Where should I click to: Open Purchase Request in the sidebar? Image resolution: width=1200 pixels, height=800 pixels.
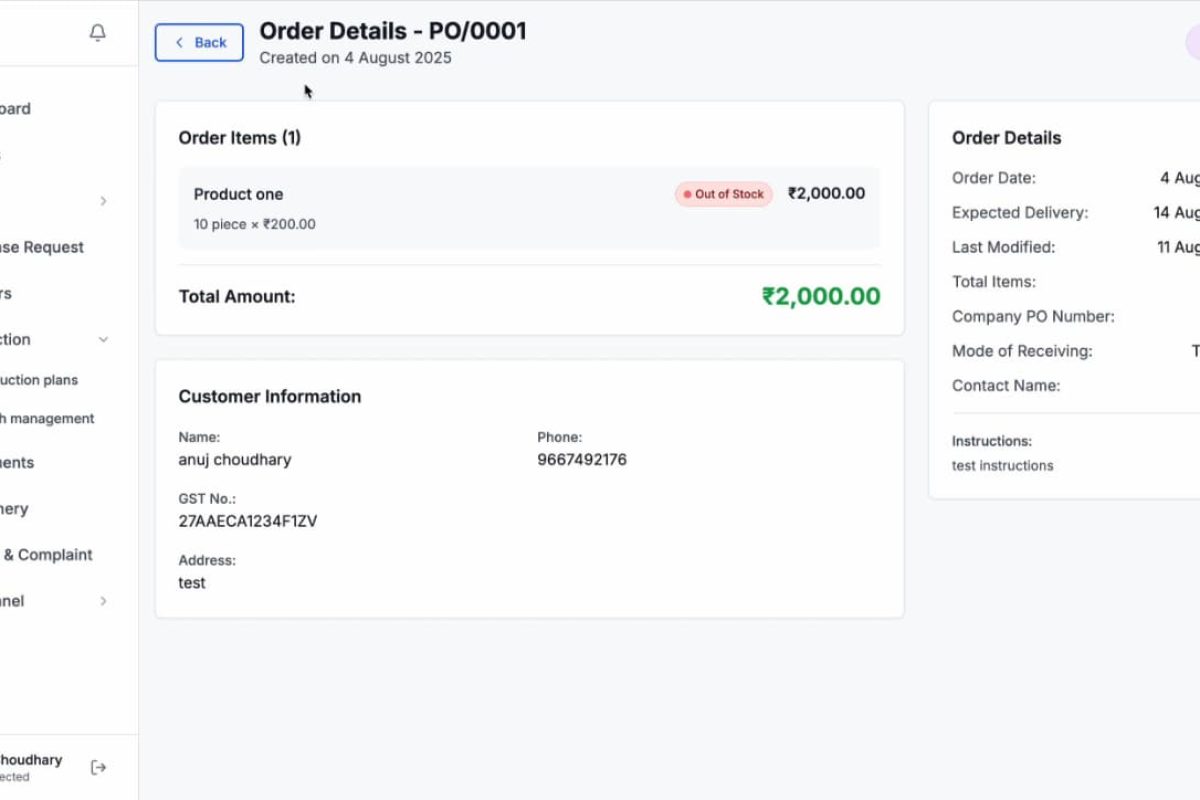click(42, 247)
